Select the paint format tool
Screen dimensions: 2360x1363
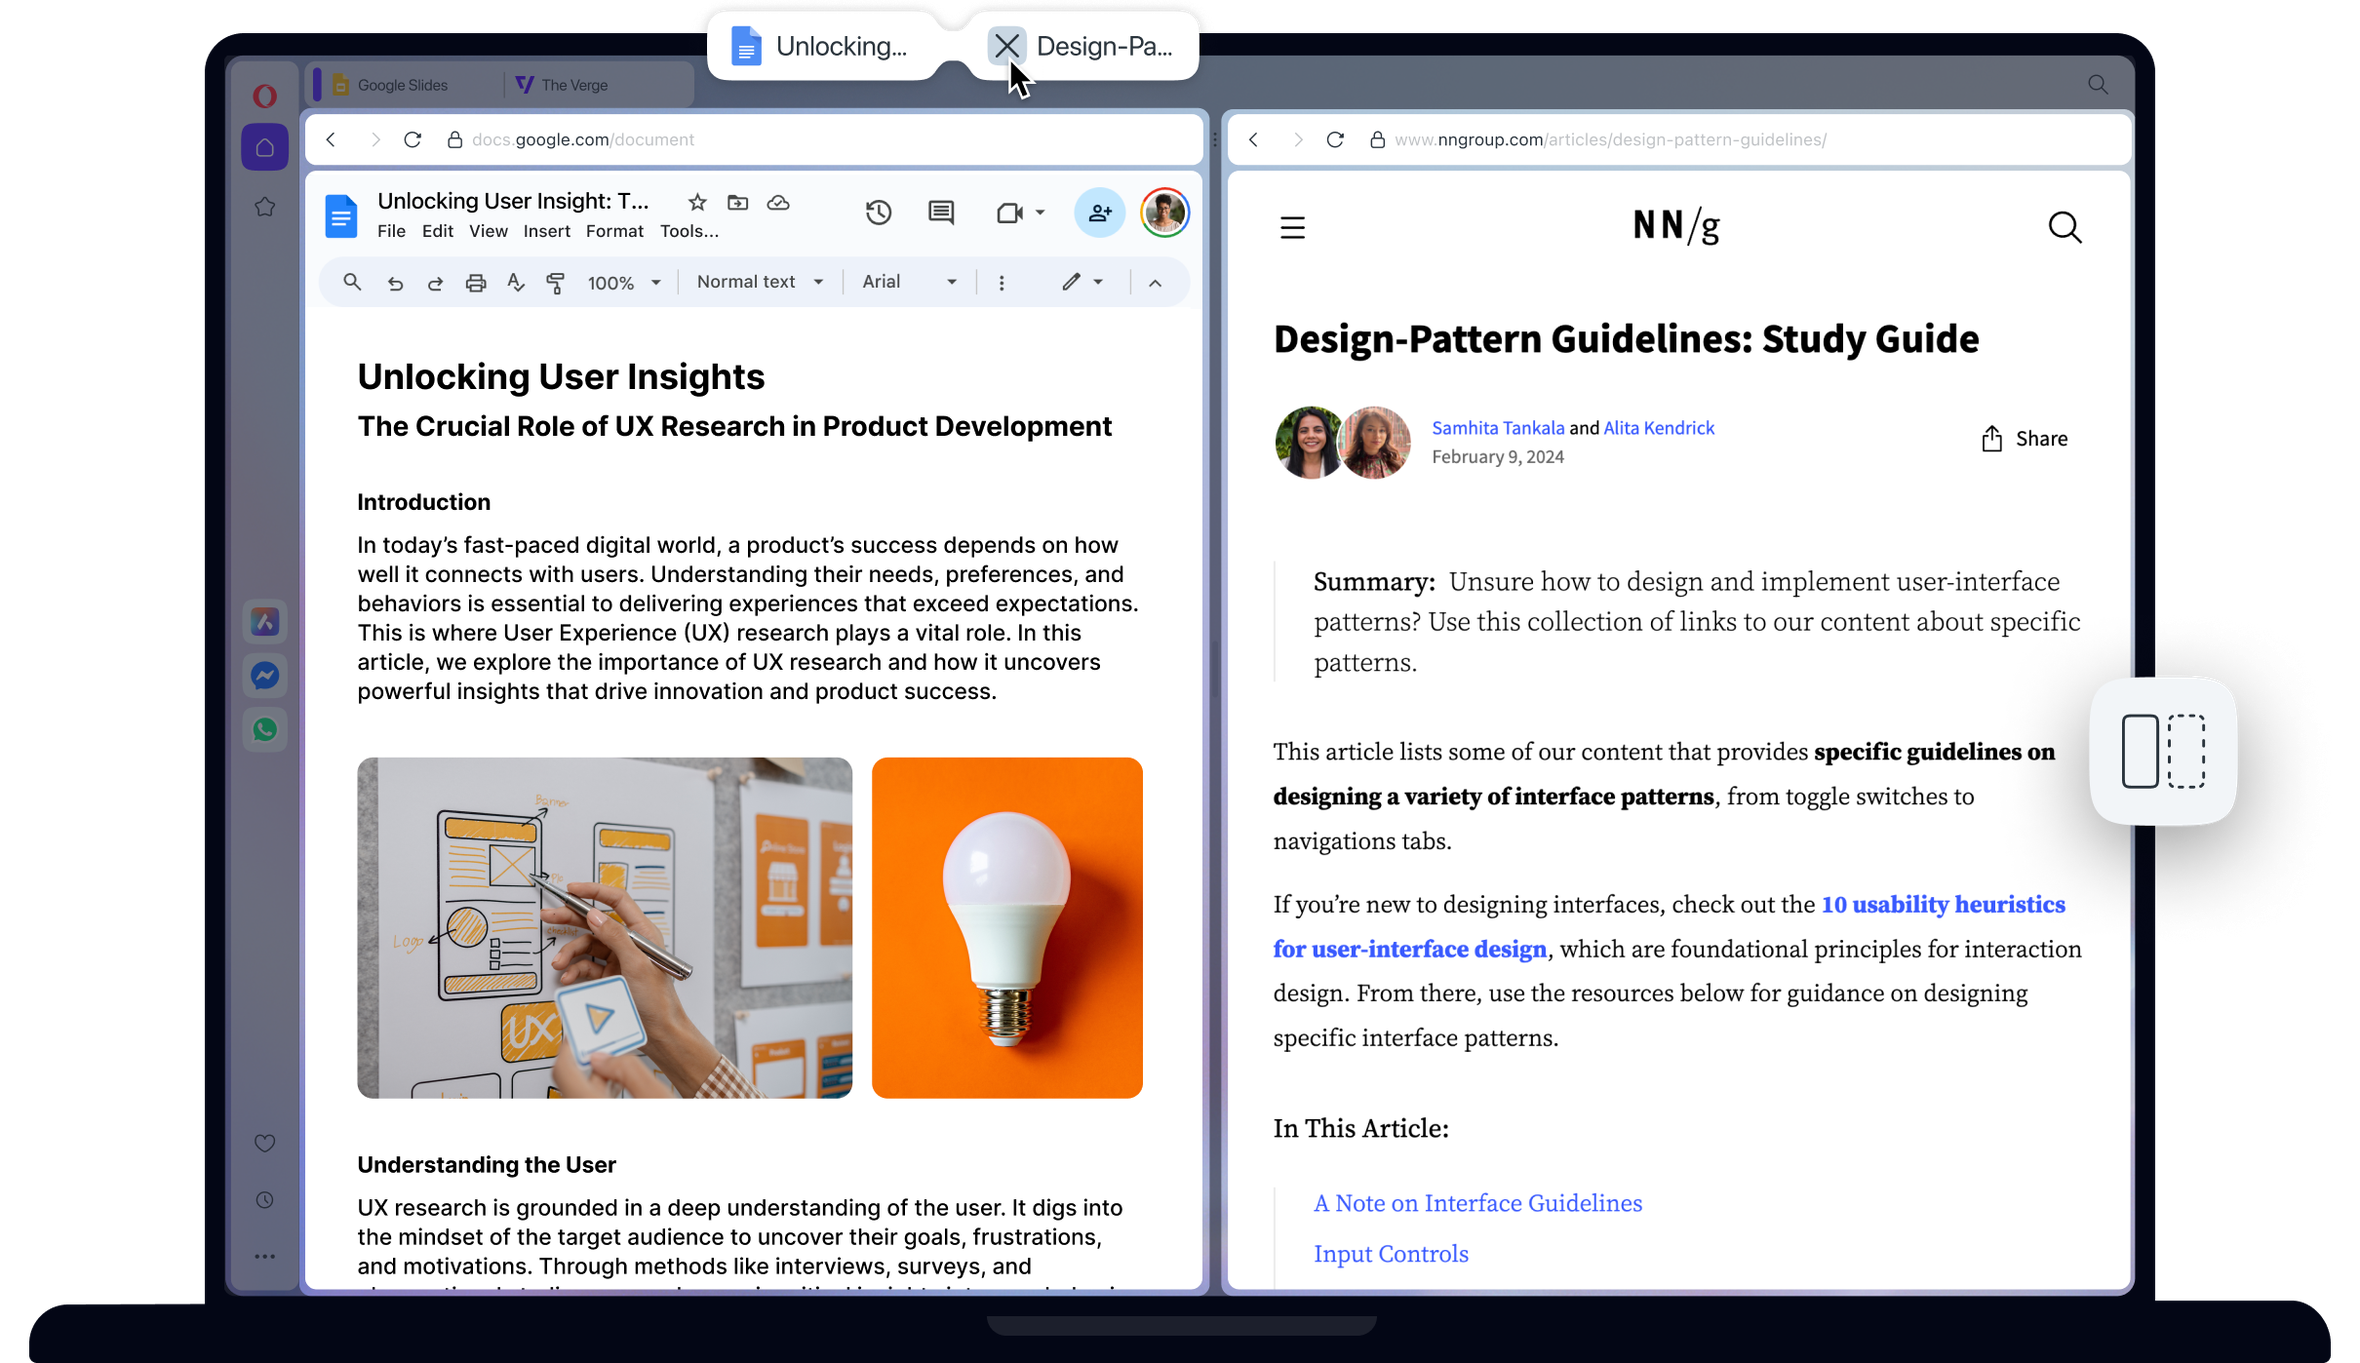(x=555, y=281)
